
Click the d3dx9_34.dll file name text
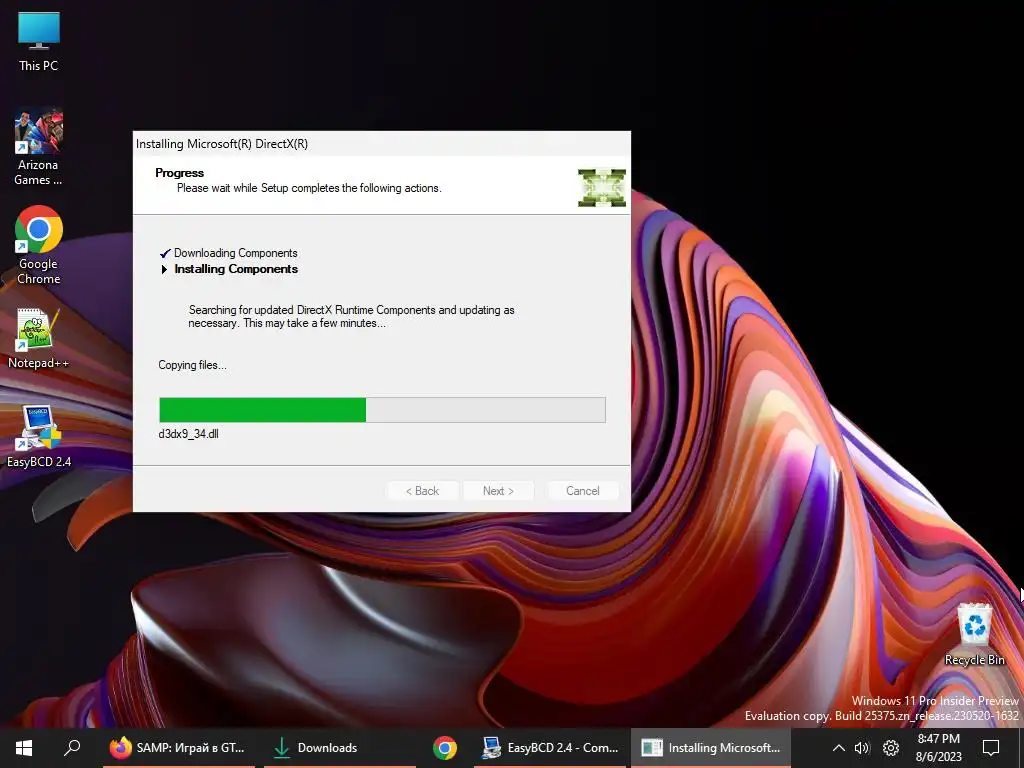(x=189, y=434)
